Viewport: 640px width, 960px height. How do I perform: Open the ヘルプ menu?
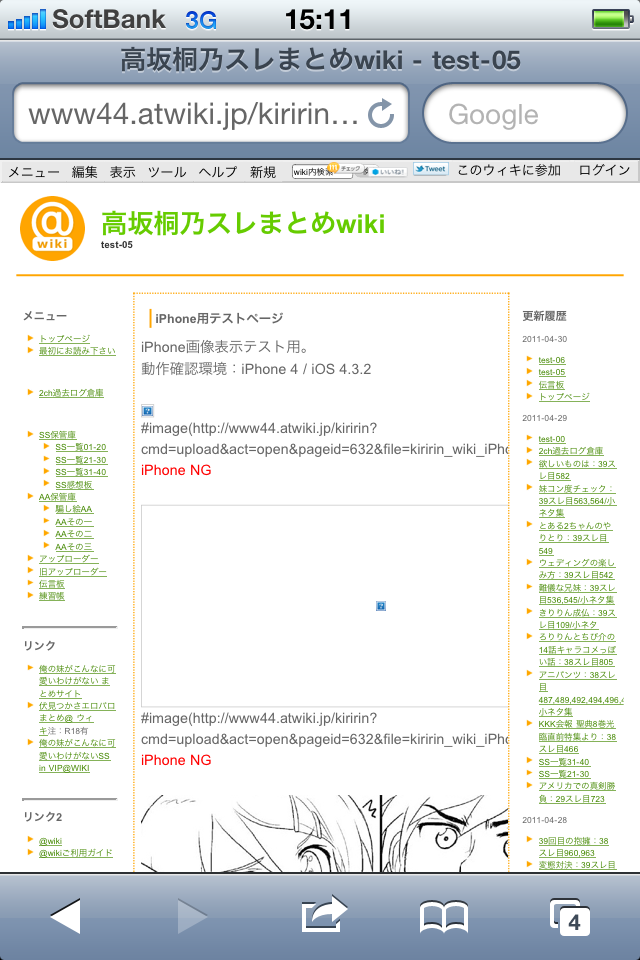tap(217, 171)
